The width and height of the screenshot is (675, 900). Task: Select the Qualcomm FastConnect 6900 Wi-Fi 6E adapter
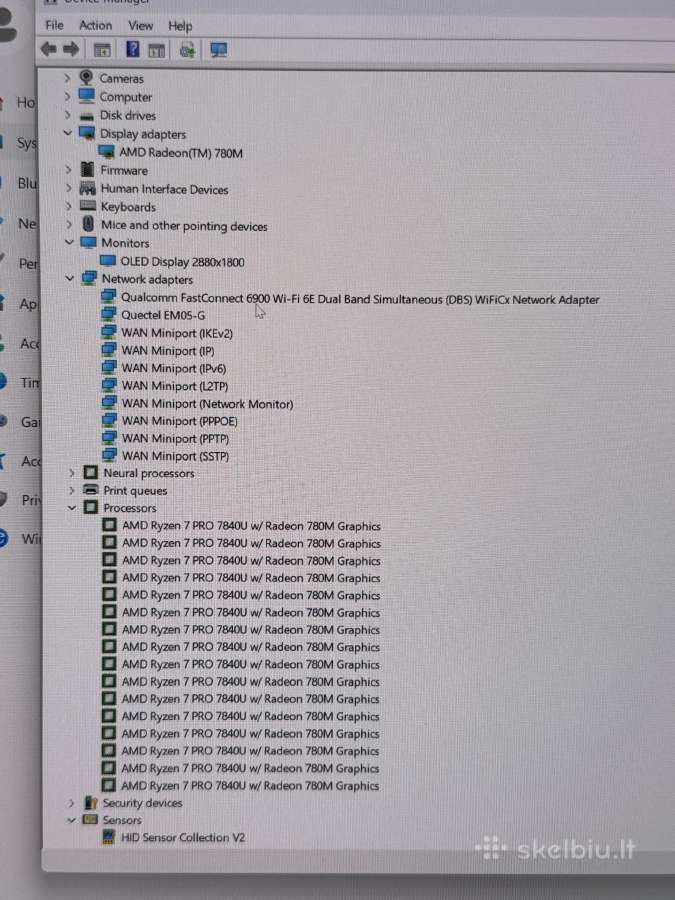(x=360, y=299)
